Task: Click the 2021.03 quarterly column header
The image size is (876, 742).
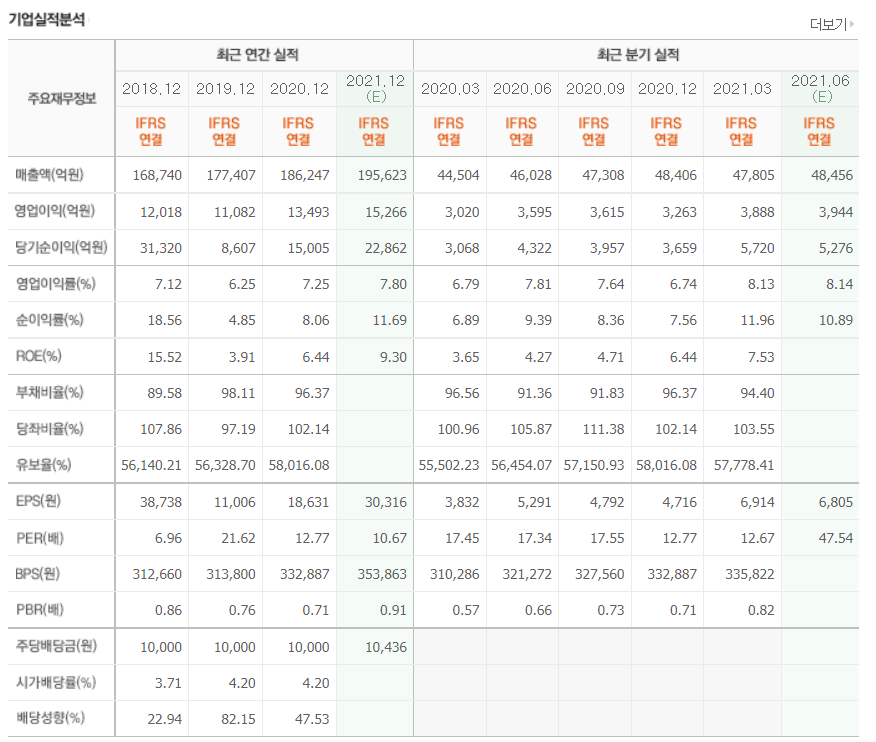Action: coord(742,89)
